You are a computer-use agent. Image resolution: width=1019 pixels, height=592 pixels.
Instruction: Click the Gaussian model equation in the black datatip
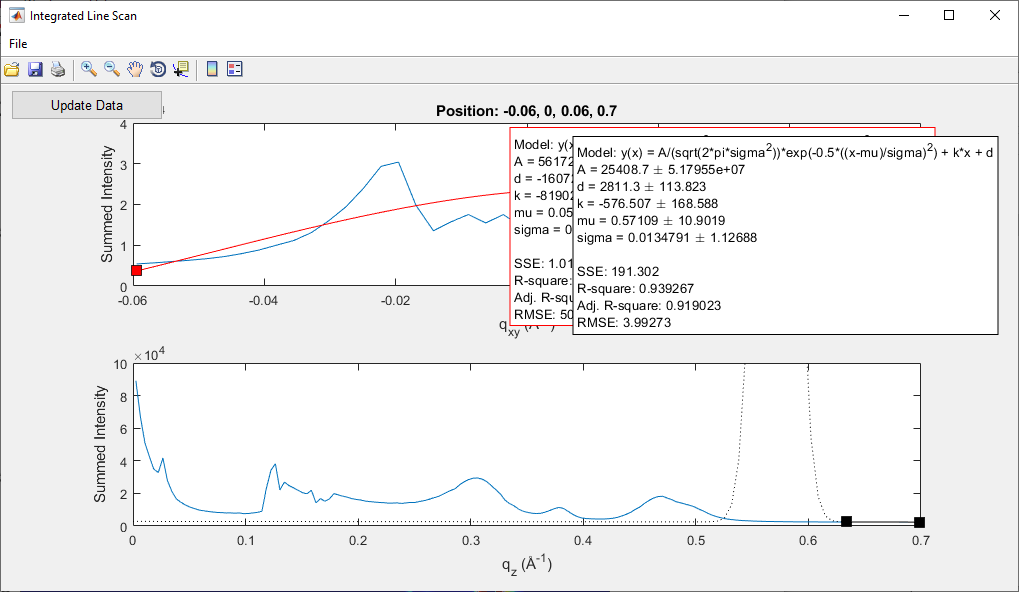click(785, 151)
